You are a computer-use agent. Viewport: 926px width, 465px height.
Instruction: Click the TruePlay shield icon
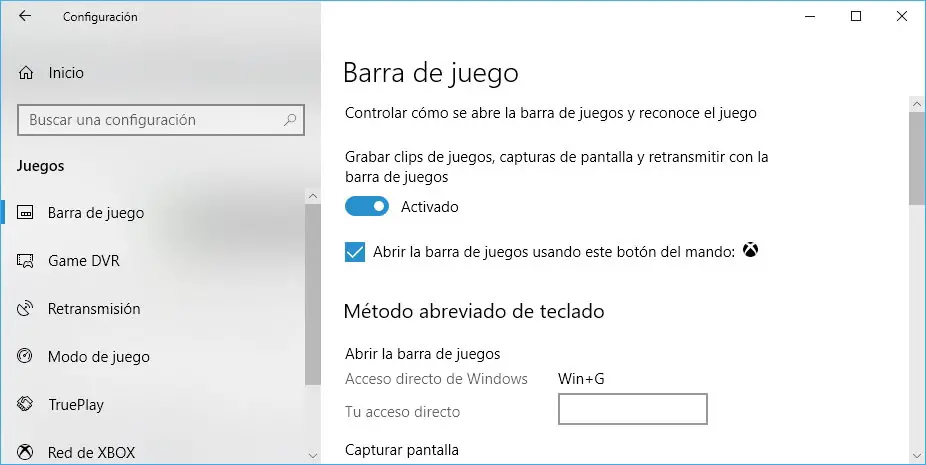[27, 405]
